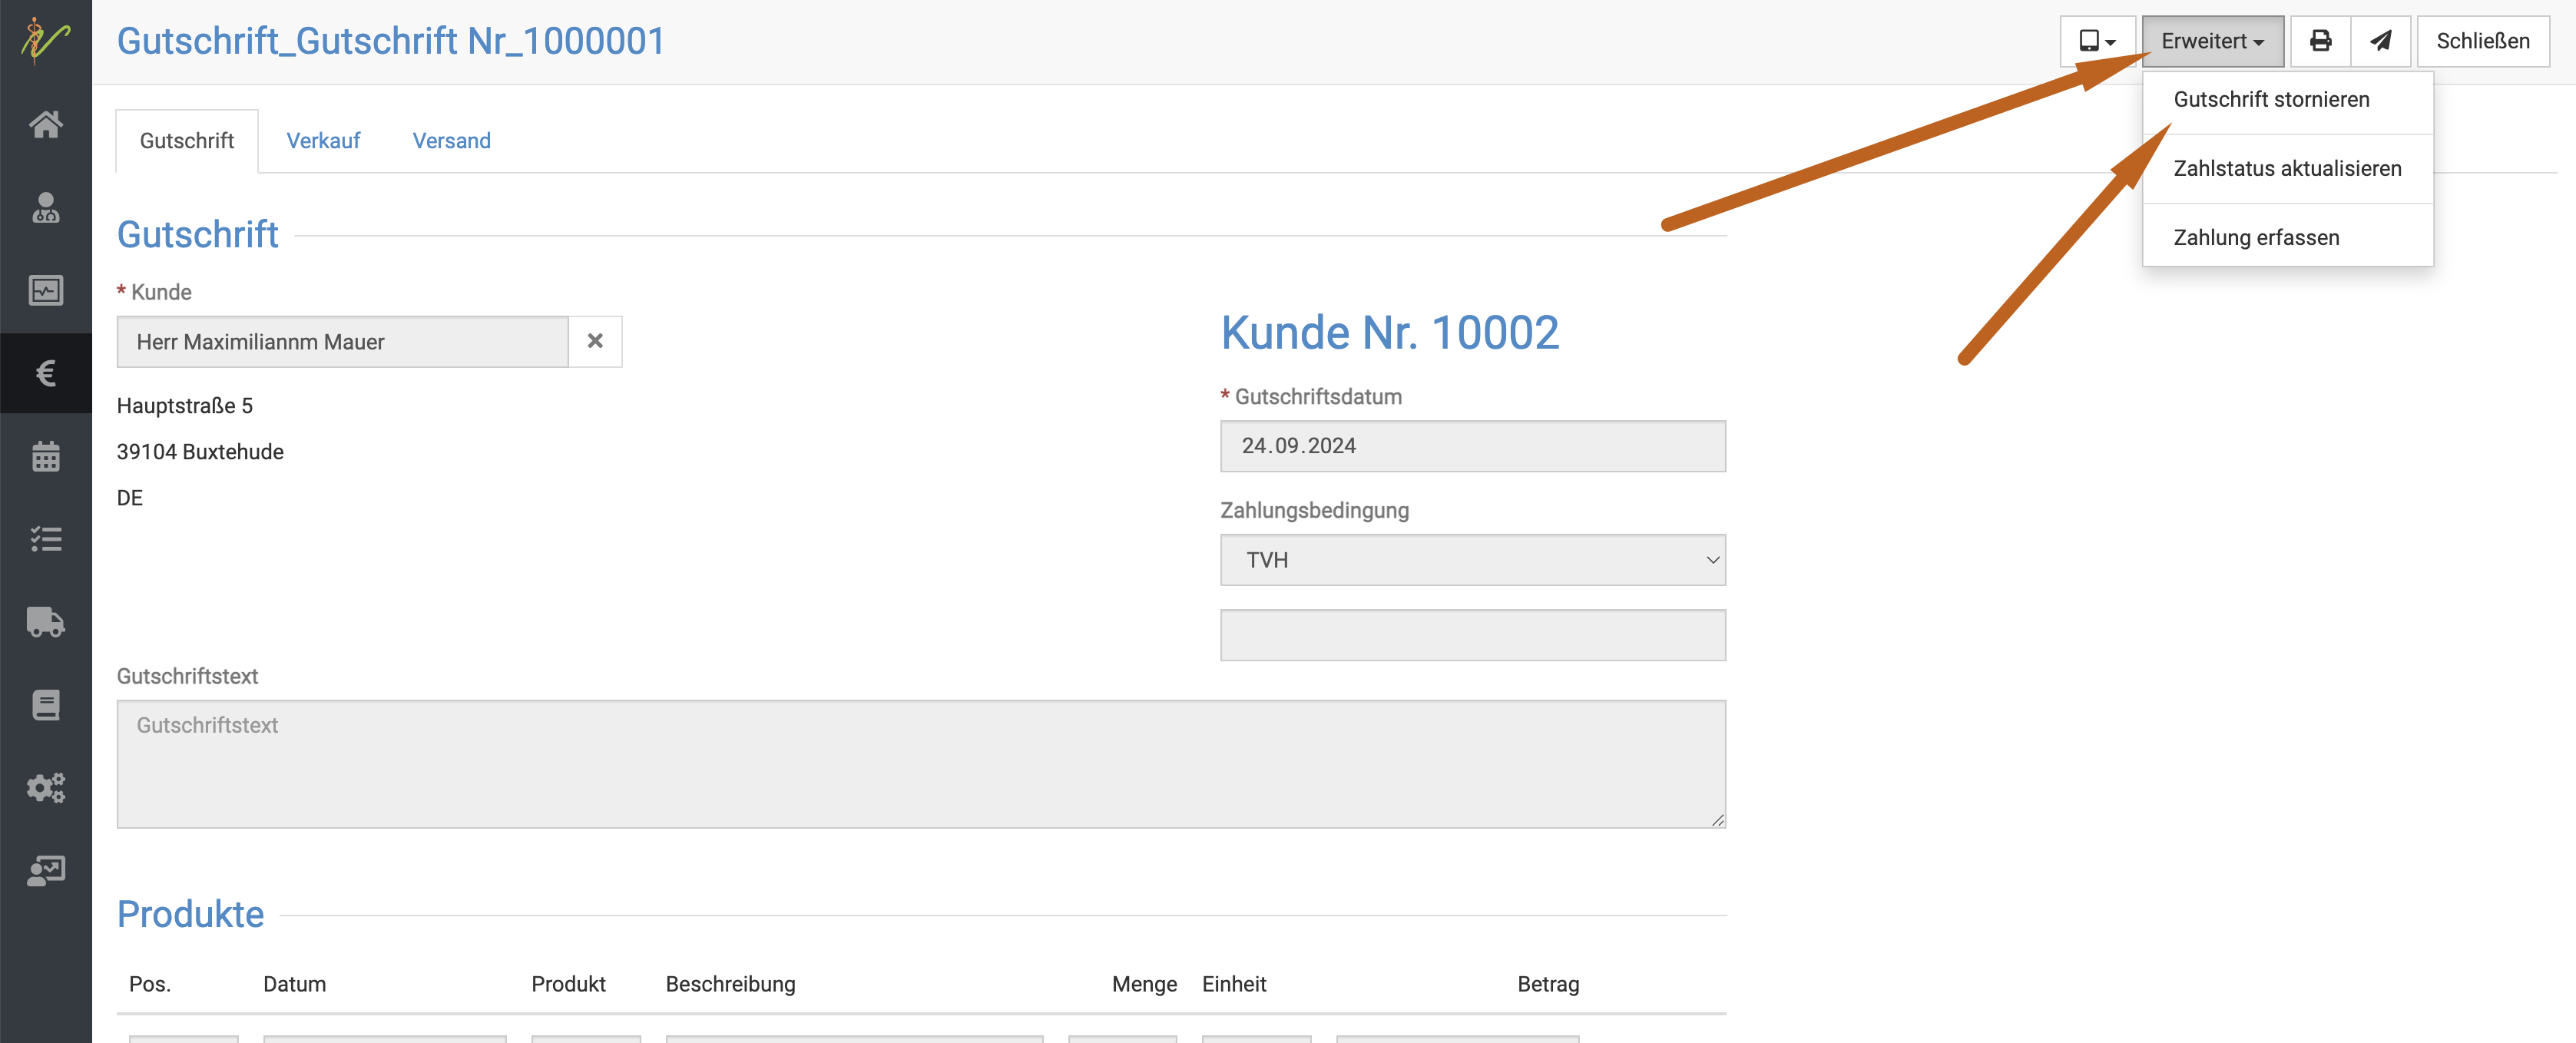Open the Euro billing sidebar icon

[45, 373]
